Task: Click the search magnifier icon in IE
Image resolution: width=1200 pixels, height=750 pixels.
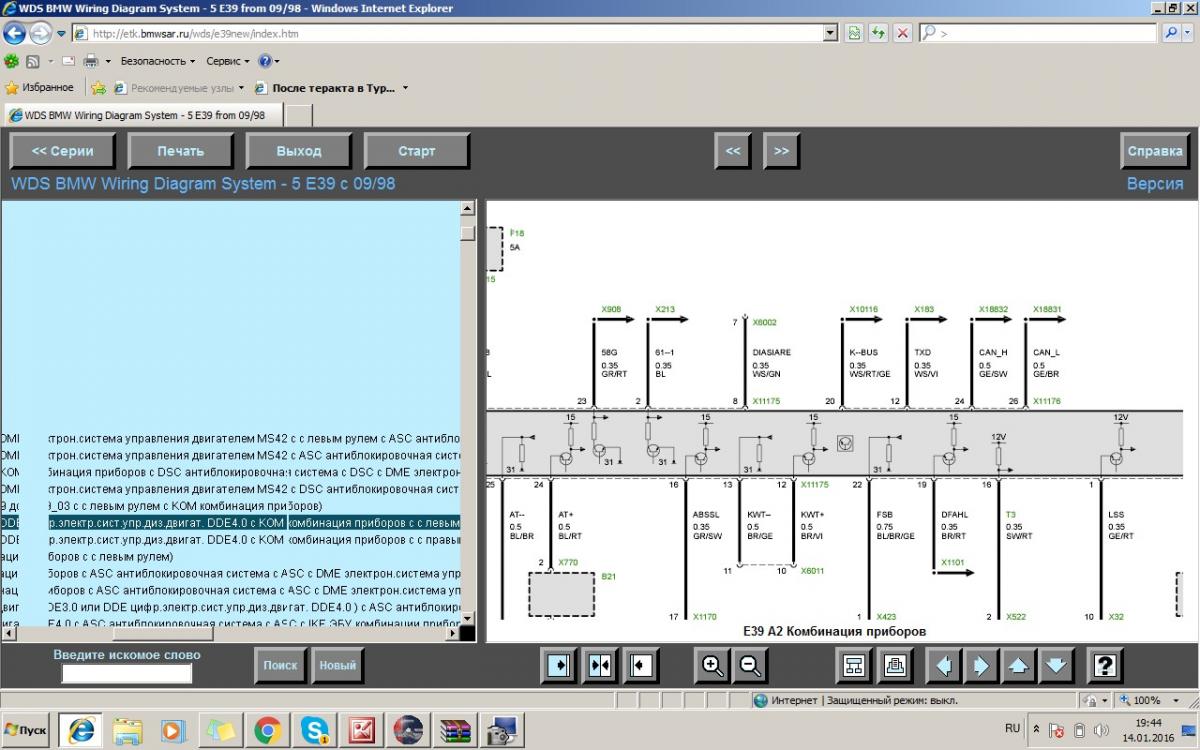Action: [1172, 33]
